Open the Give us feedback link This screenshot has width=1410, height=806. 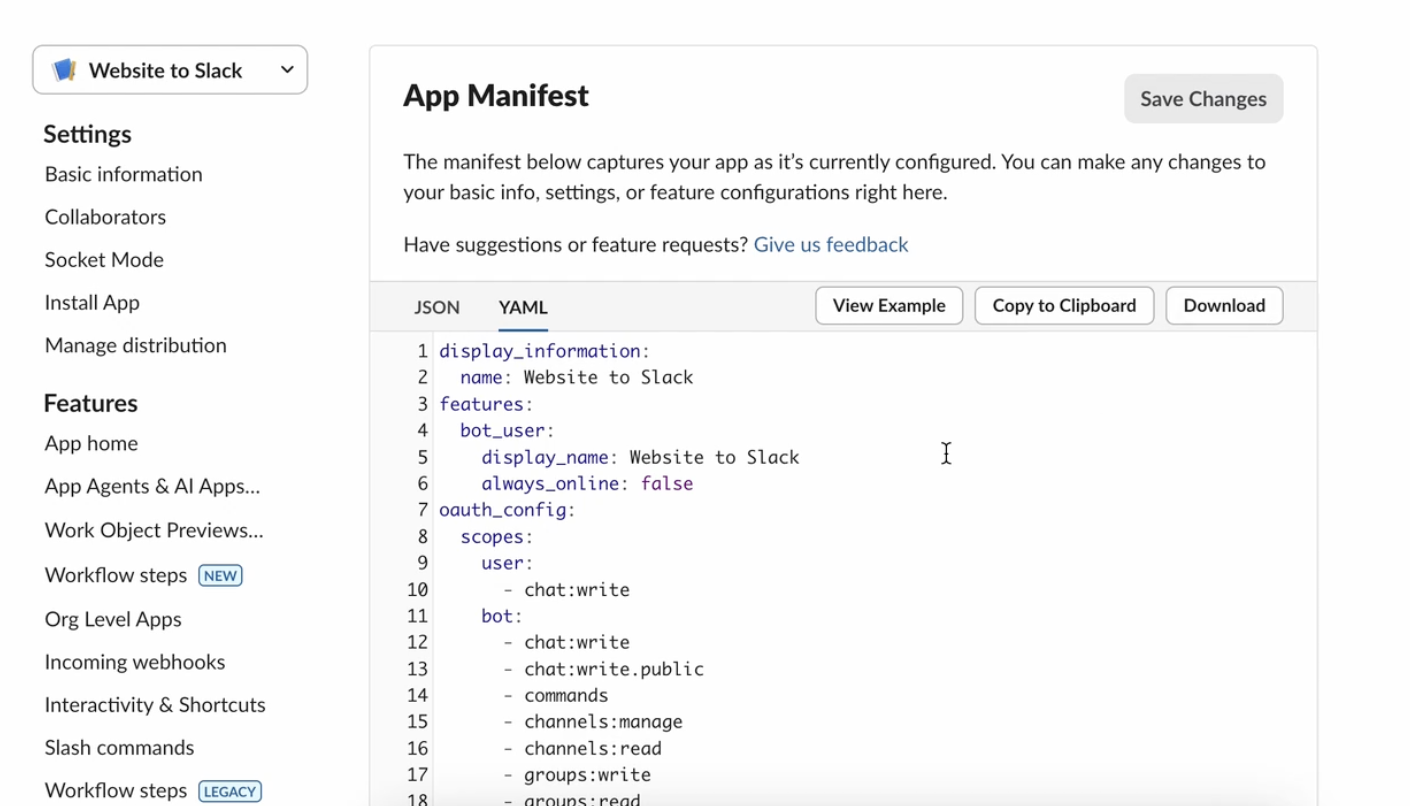tap(830, 245)
